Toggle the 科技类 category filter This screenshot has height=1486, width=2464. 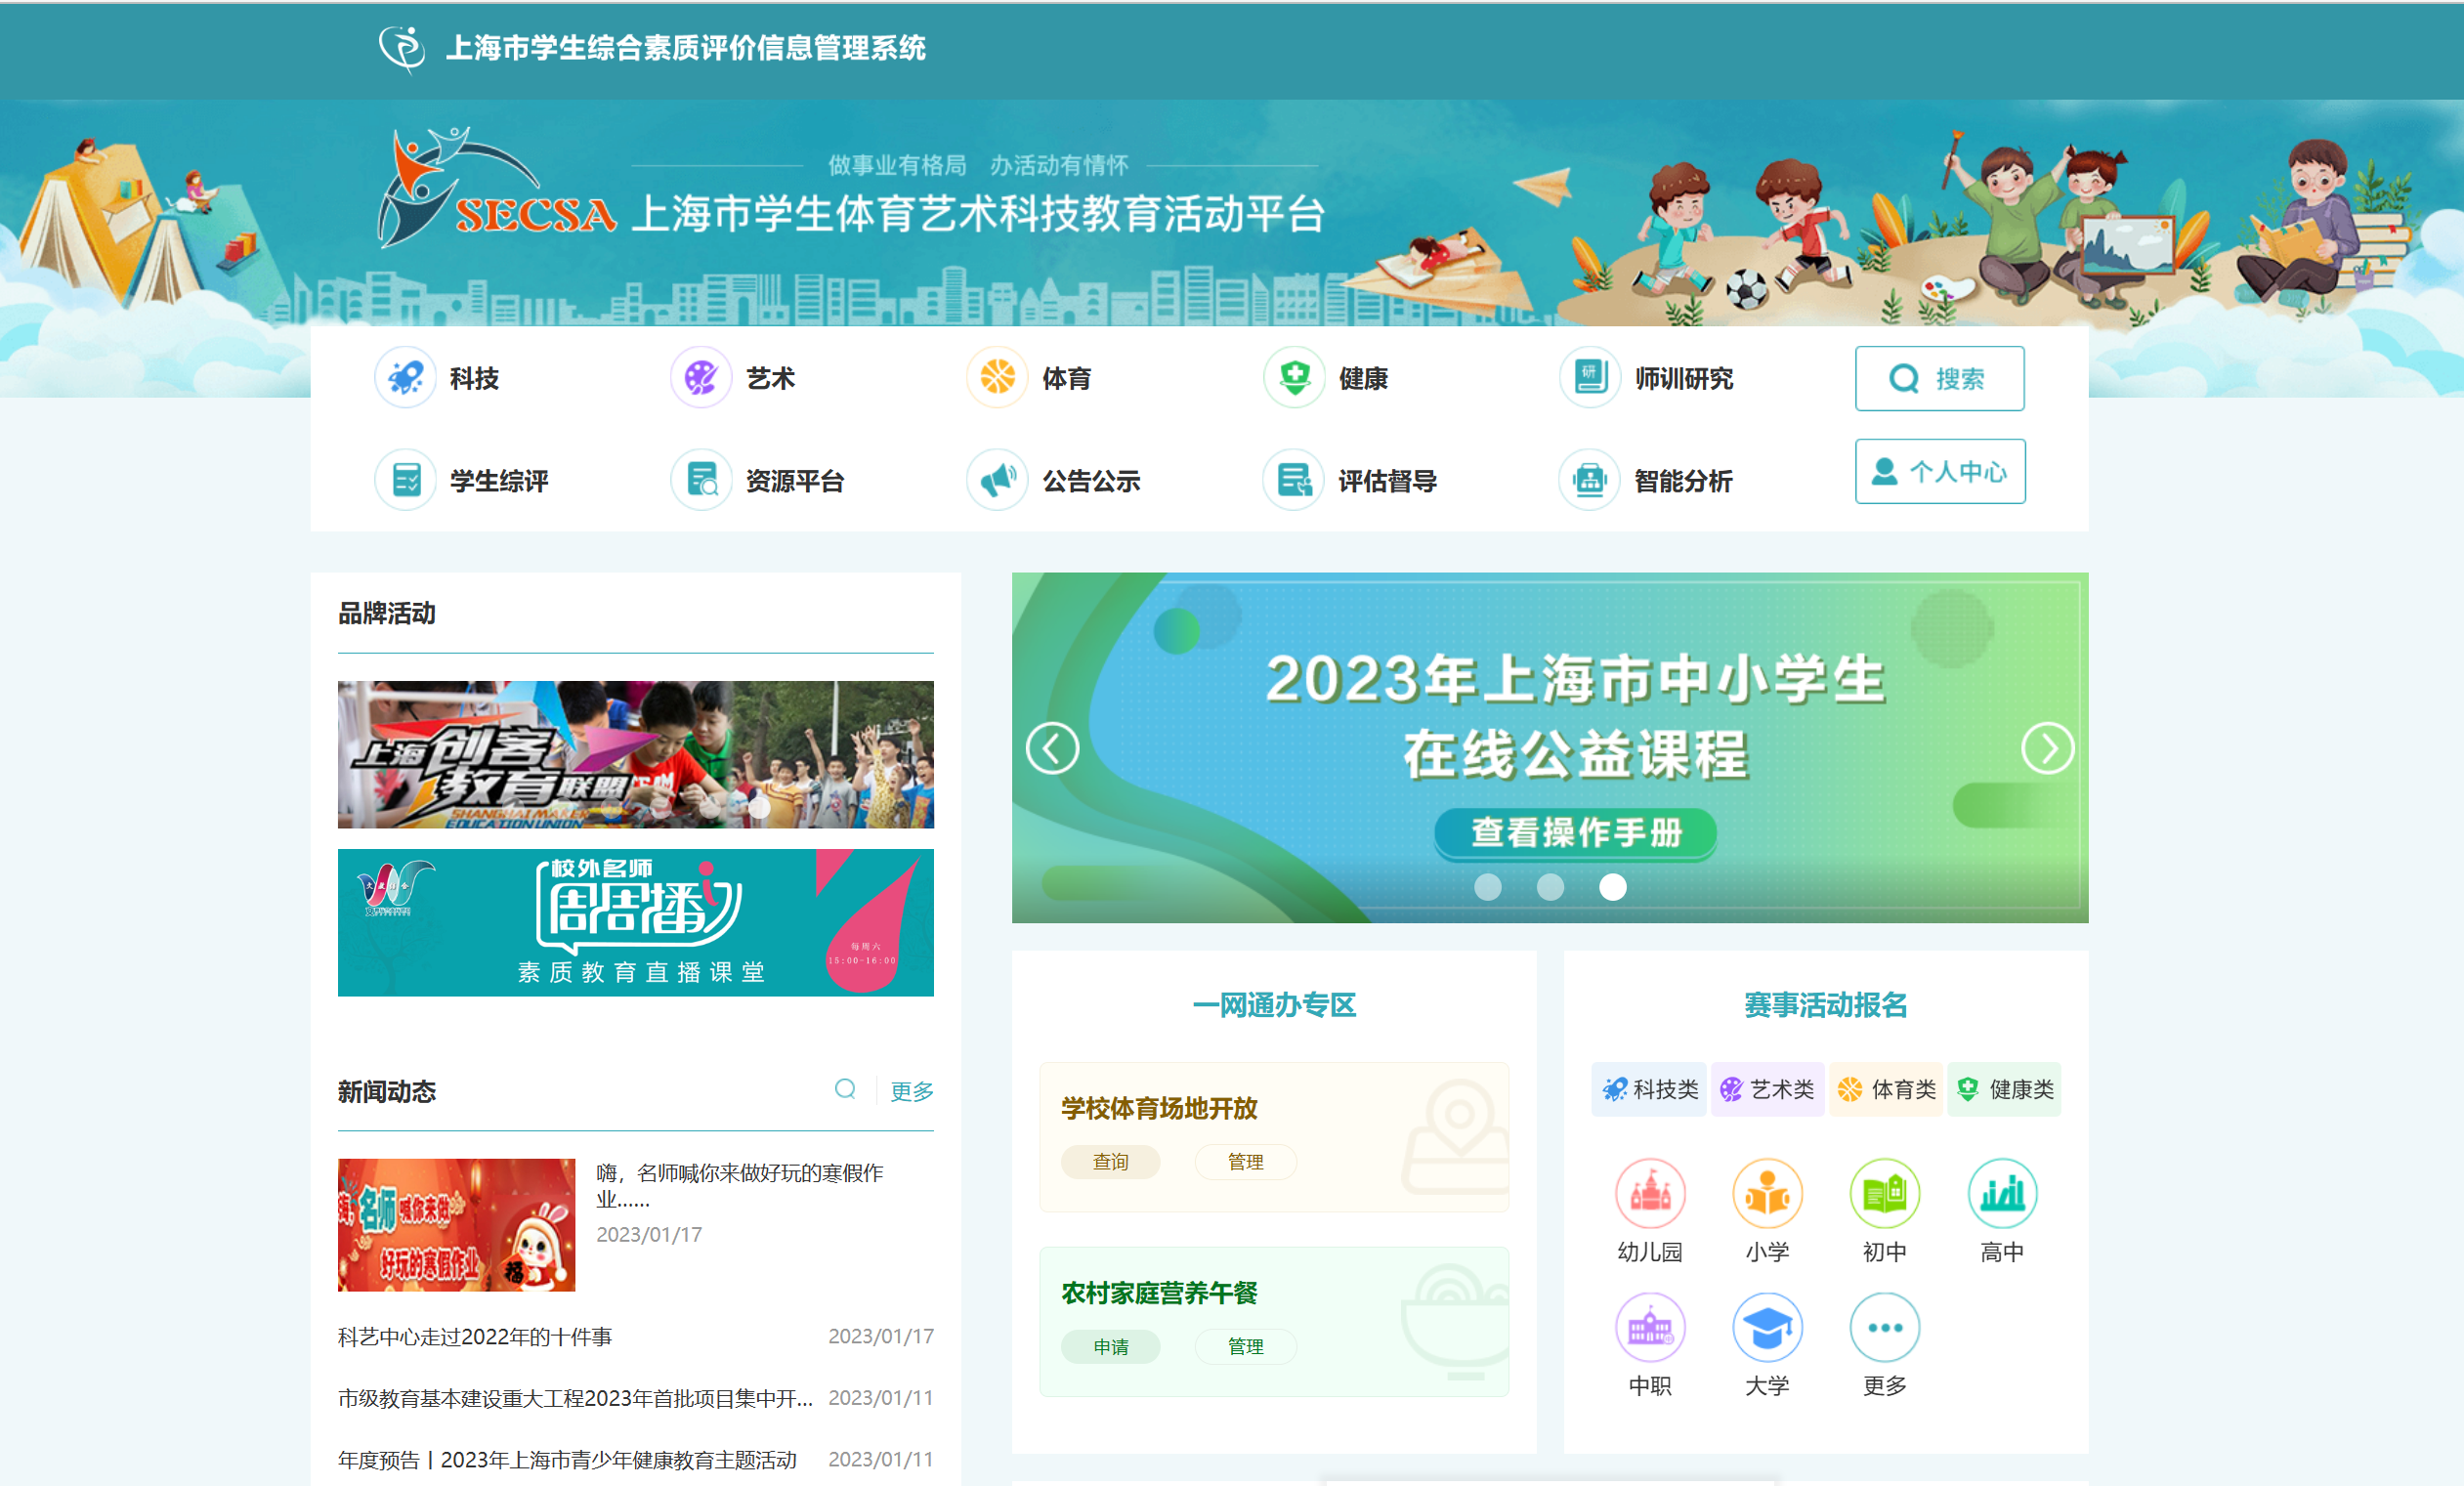[x=1649, y=1089]
